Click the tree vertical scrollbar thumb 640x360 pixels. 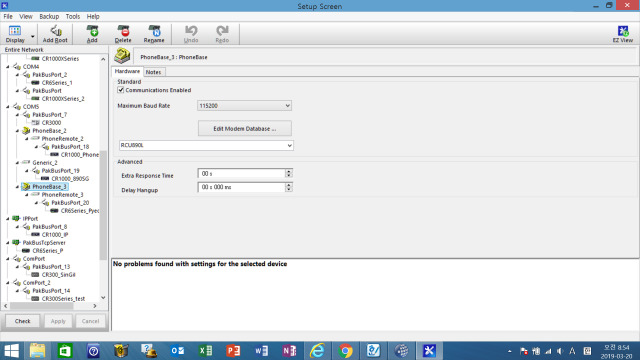pyautogui.click(x=103, y=204)
